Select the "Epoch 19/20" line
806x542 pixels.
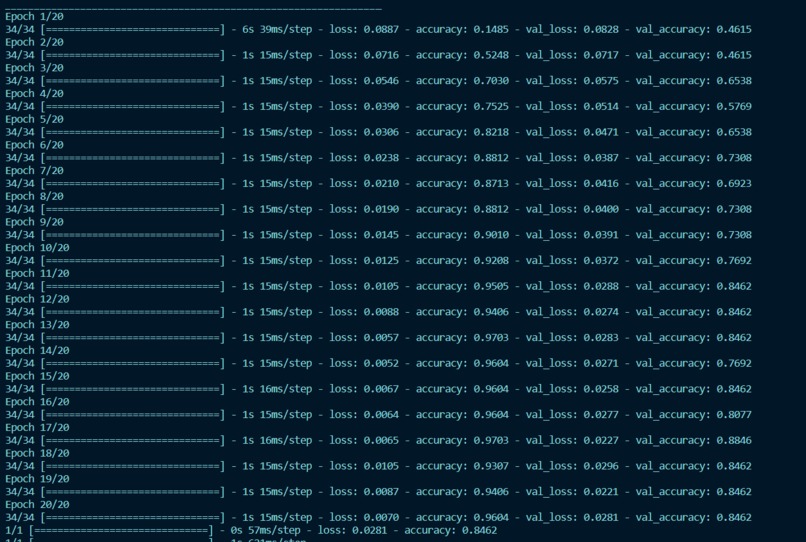pos(37,479)
